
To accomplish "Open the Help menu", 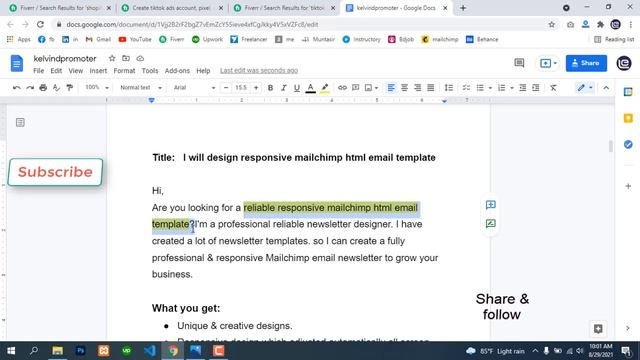I will (x=203, y=71).
